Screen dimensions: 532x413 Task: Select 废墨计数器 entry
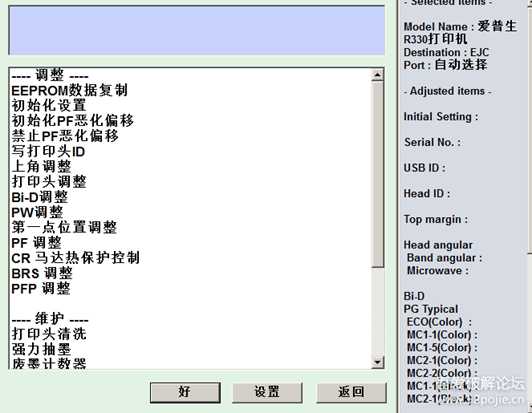pyautogui.click(x=49, y=363)
